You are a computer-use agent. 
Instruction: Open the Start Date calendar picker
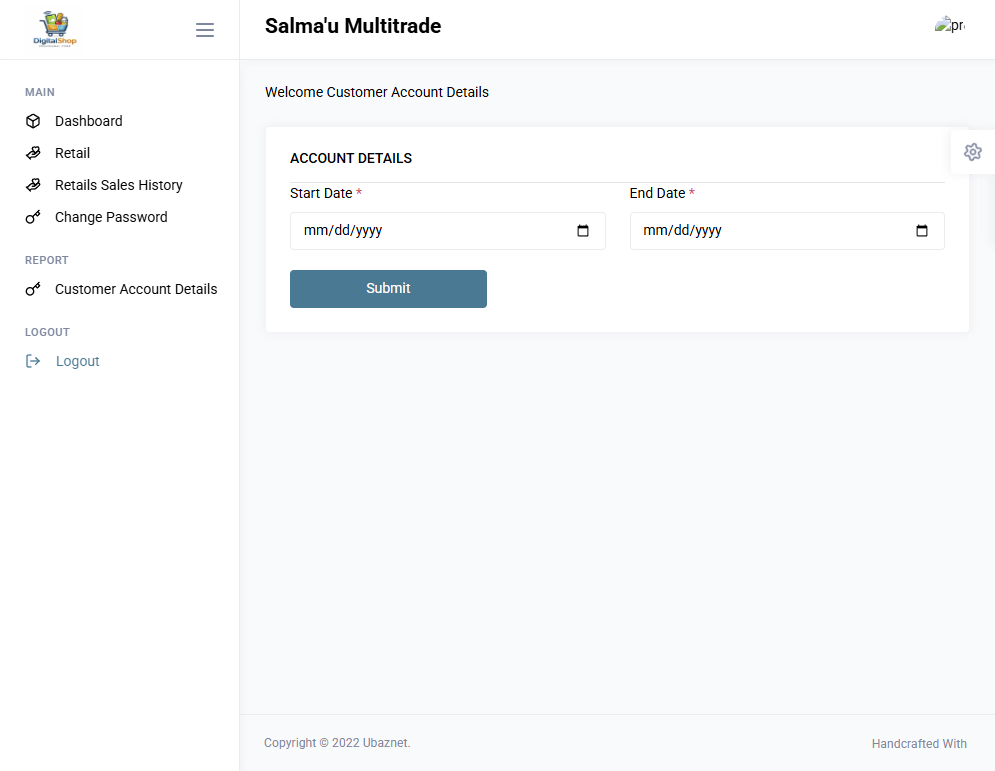[583, 231]
